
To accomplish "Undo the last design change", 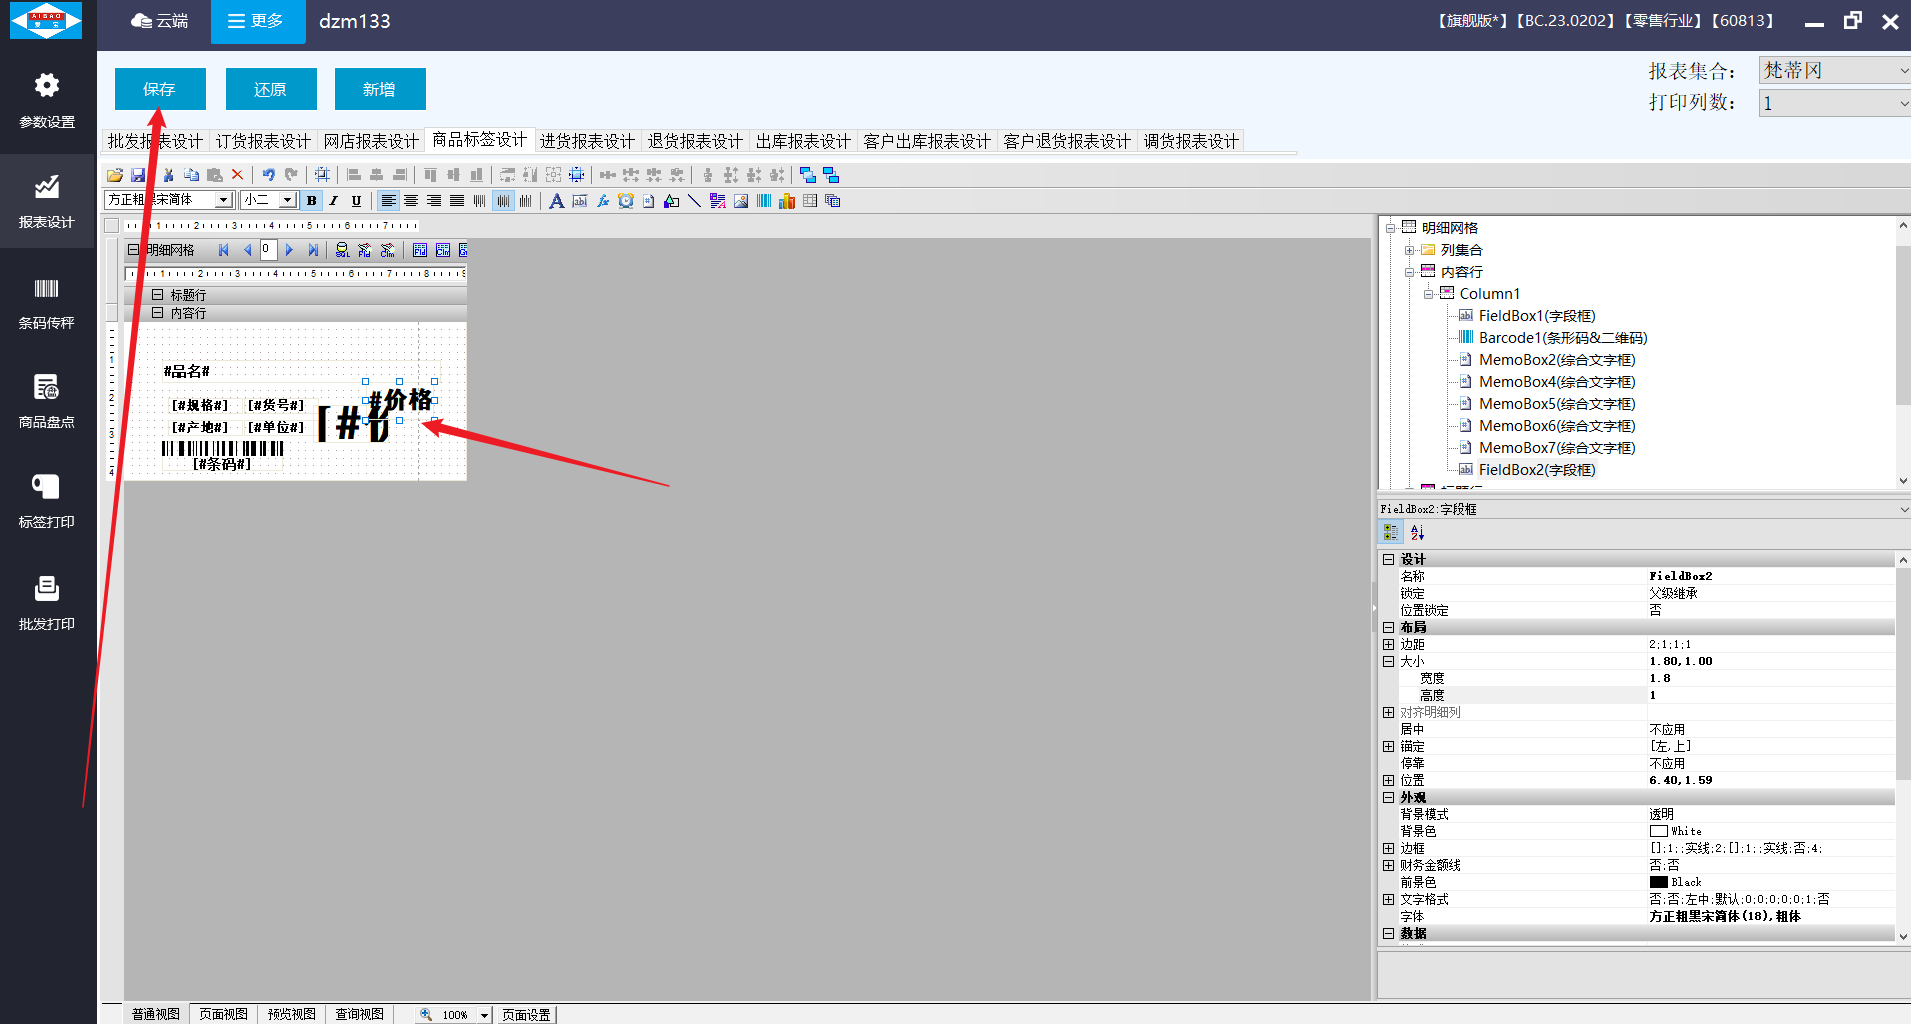I will pyautogui.click(x=268, y=175).
